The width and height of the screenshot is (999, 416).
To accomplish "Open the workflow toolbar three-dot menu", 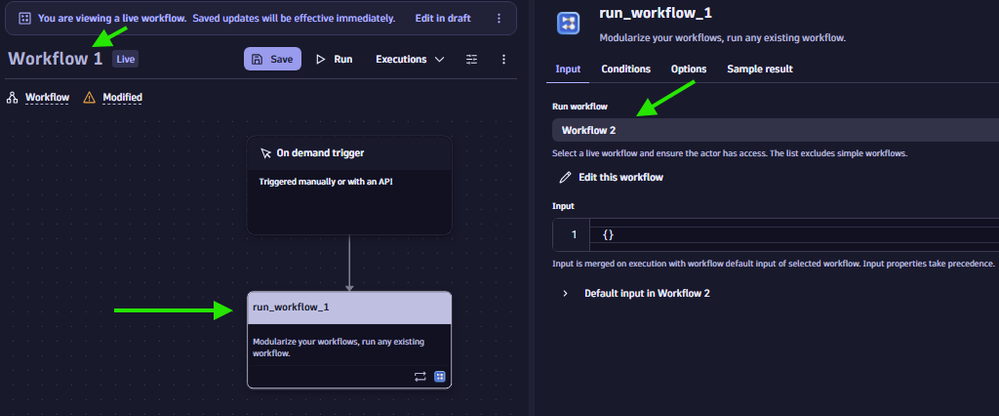I will 504,59.
